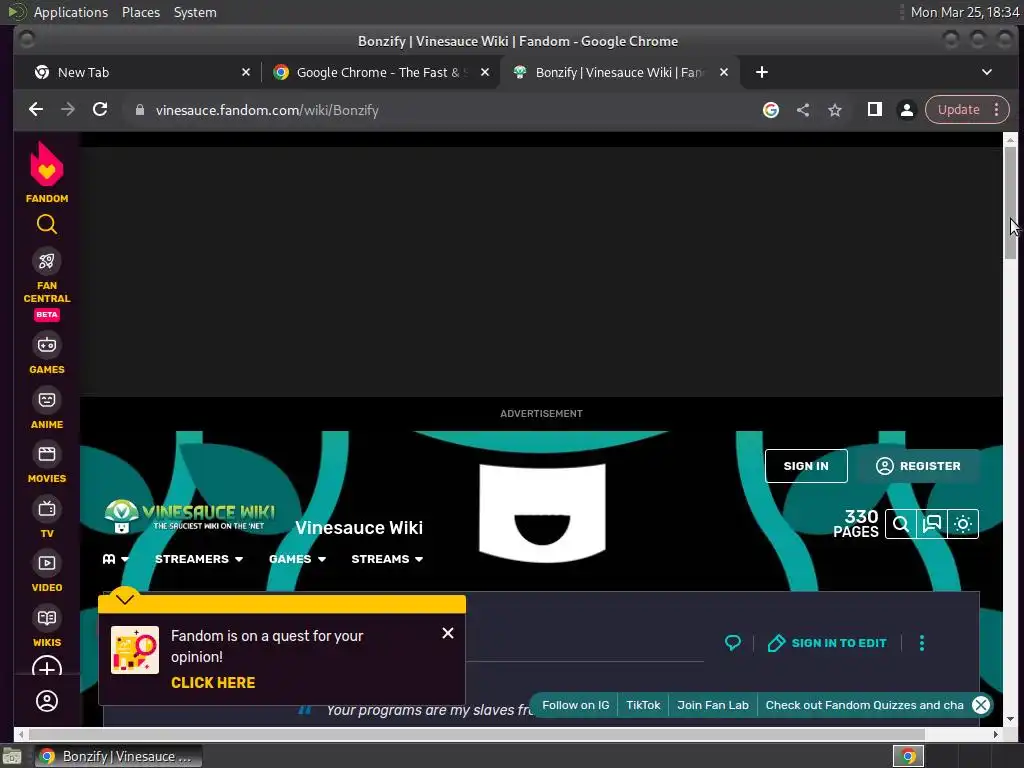Expand the Games wiki dropdown

point(297,559)
